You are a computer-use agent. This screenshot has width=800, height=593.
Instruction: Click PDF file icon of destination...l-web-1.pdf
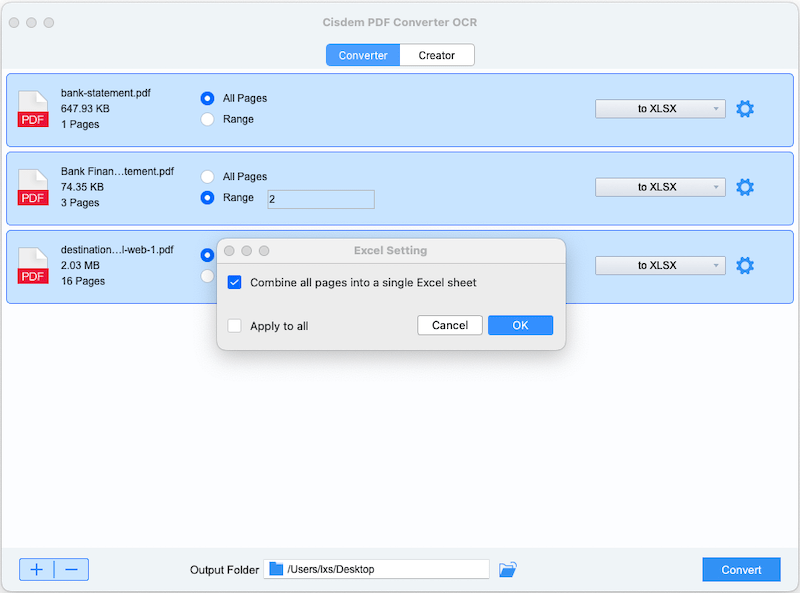pos(33,265)
